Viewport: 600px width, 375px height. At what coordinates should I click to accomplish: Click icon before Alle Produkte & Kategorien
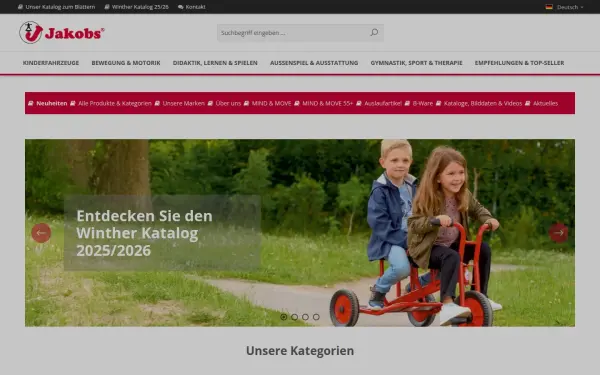[x=73, y=103]
